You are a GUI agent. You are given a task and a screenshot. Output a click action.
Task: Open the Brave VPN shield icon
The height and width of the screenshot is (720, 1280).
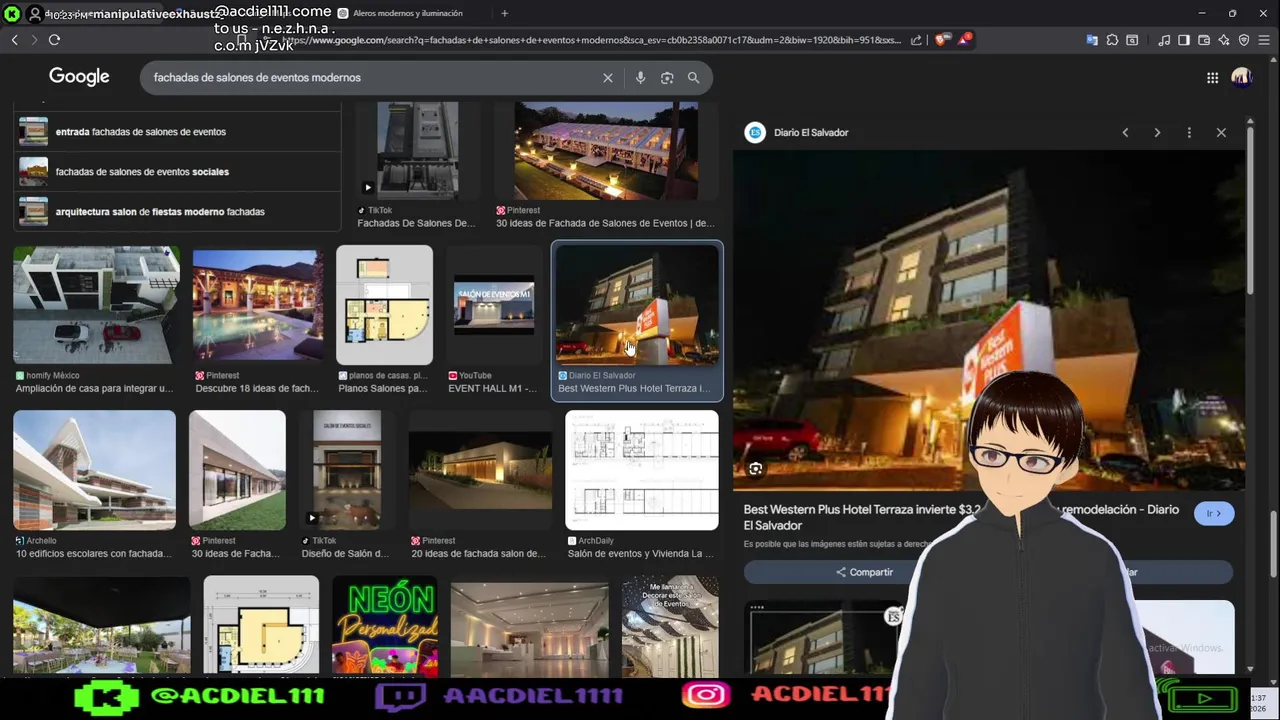pyautogui.click(x=1244, y=40)
